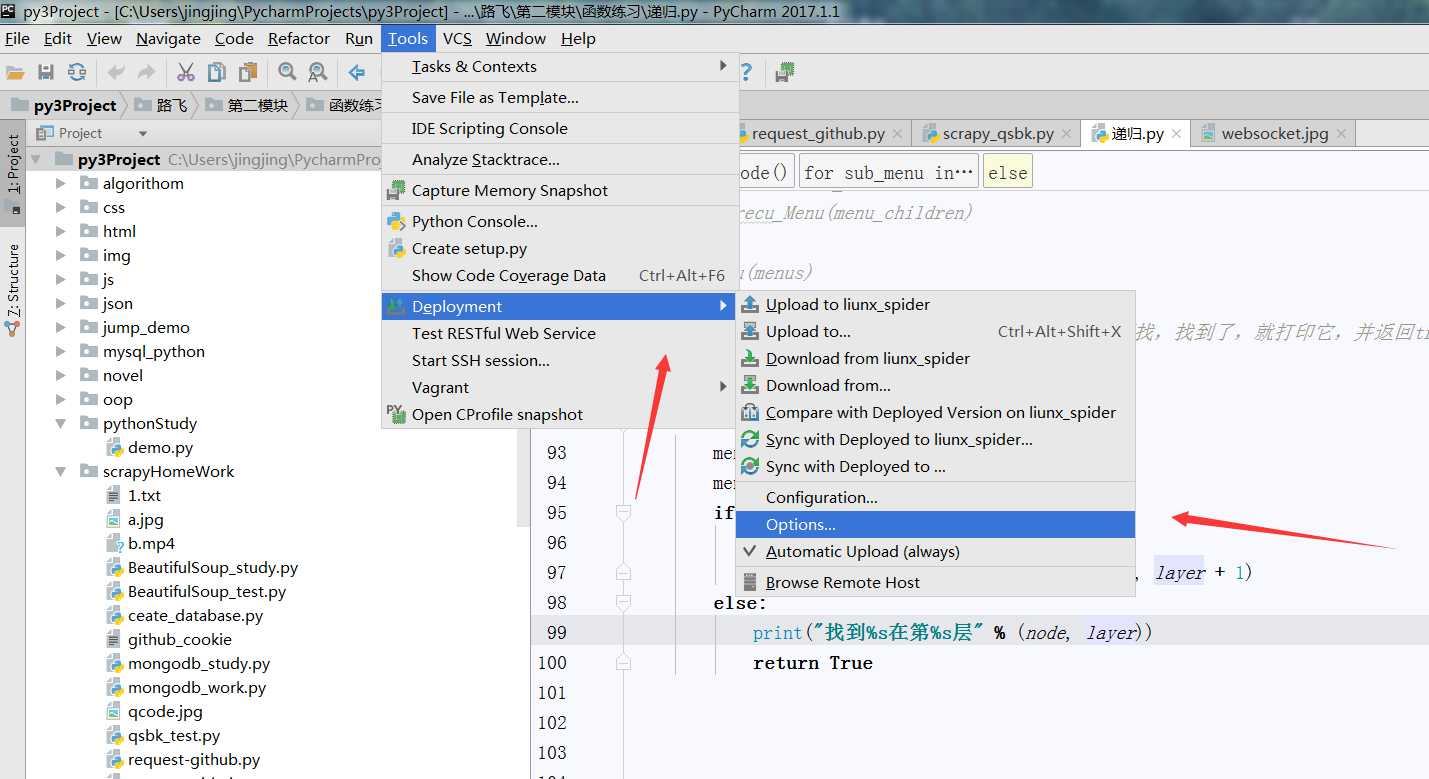This screenshot has height=779, width=1429.
Task: Click the Replace magnifier icon
Action: (x=317, y=72)
